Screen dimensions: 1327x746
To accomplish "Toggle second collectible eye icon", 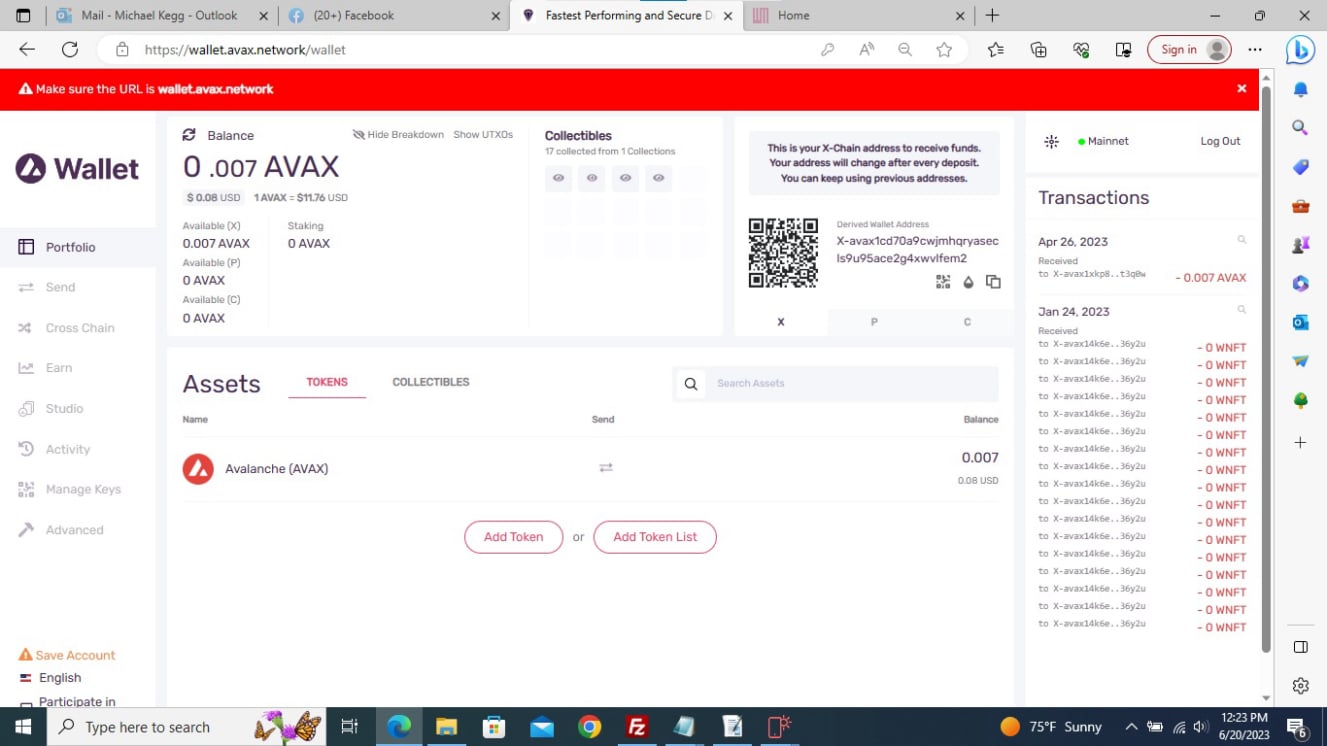I will coord(592,178).
